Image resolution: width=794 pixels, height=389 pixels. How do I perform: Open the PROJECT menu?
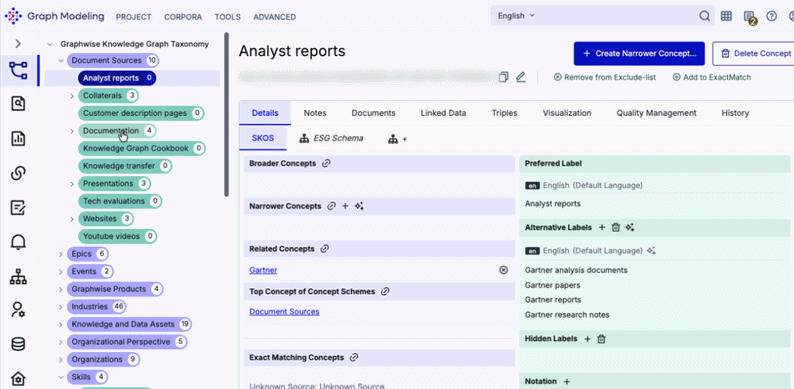[x=134, y=17]
